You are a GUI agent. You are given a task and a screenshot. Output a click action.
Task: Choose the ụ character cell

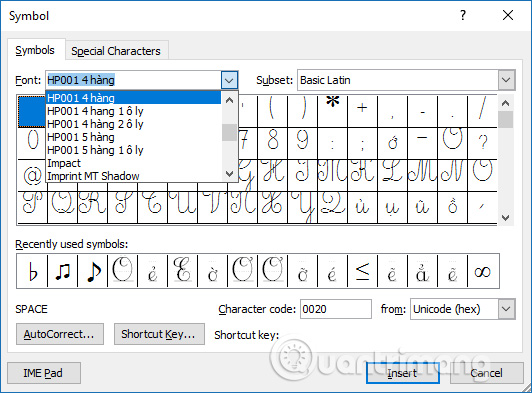pyautogui.click(x=392, y=207)
